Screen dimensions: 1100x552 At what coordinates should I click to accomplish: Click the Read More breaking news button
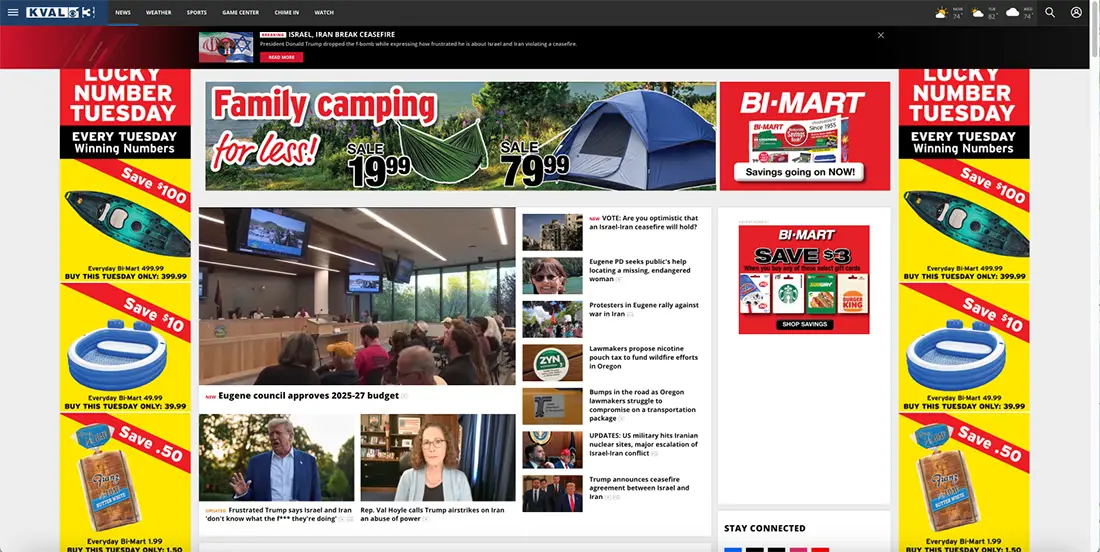(281, 58)
